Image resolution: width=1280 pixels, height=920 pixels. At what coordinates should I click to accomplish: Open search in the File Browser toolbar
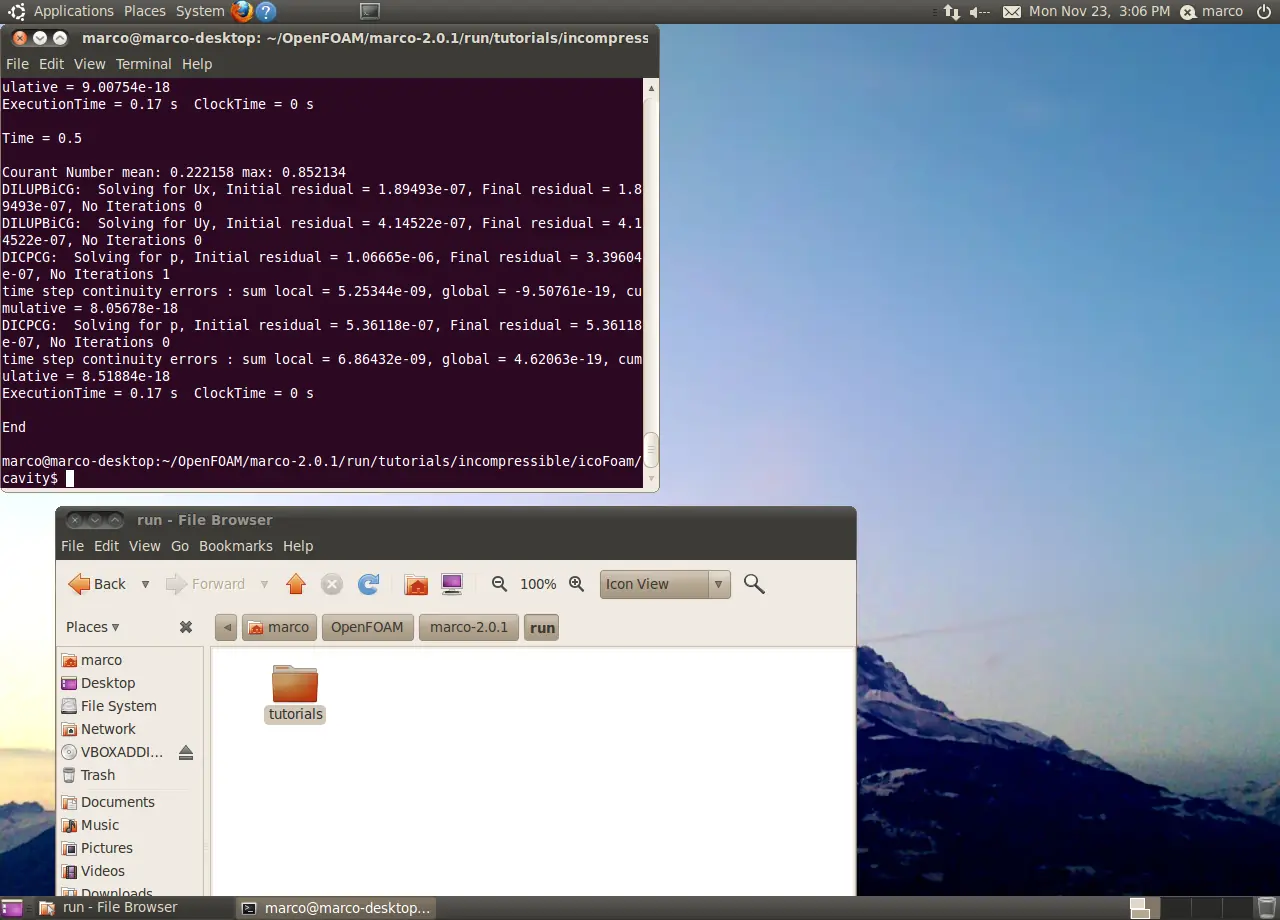[x=754, y=584]
